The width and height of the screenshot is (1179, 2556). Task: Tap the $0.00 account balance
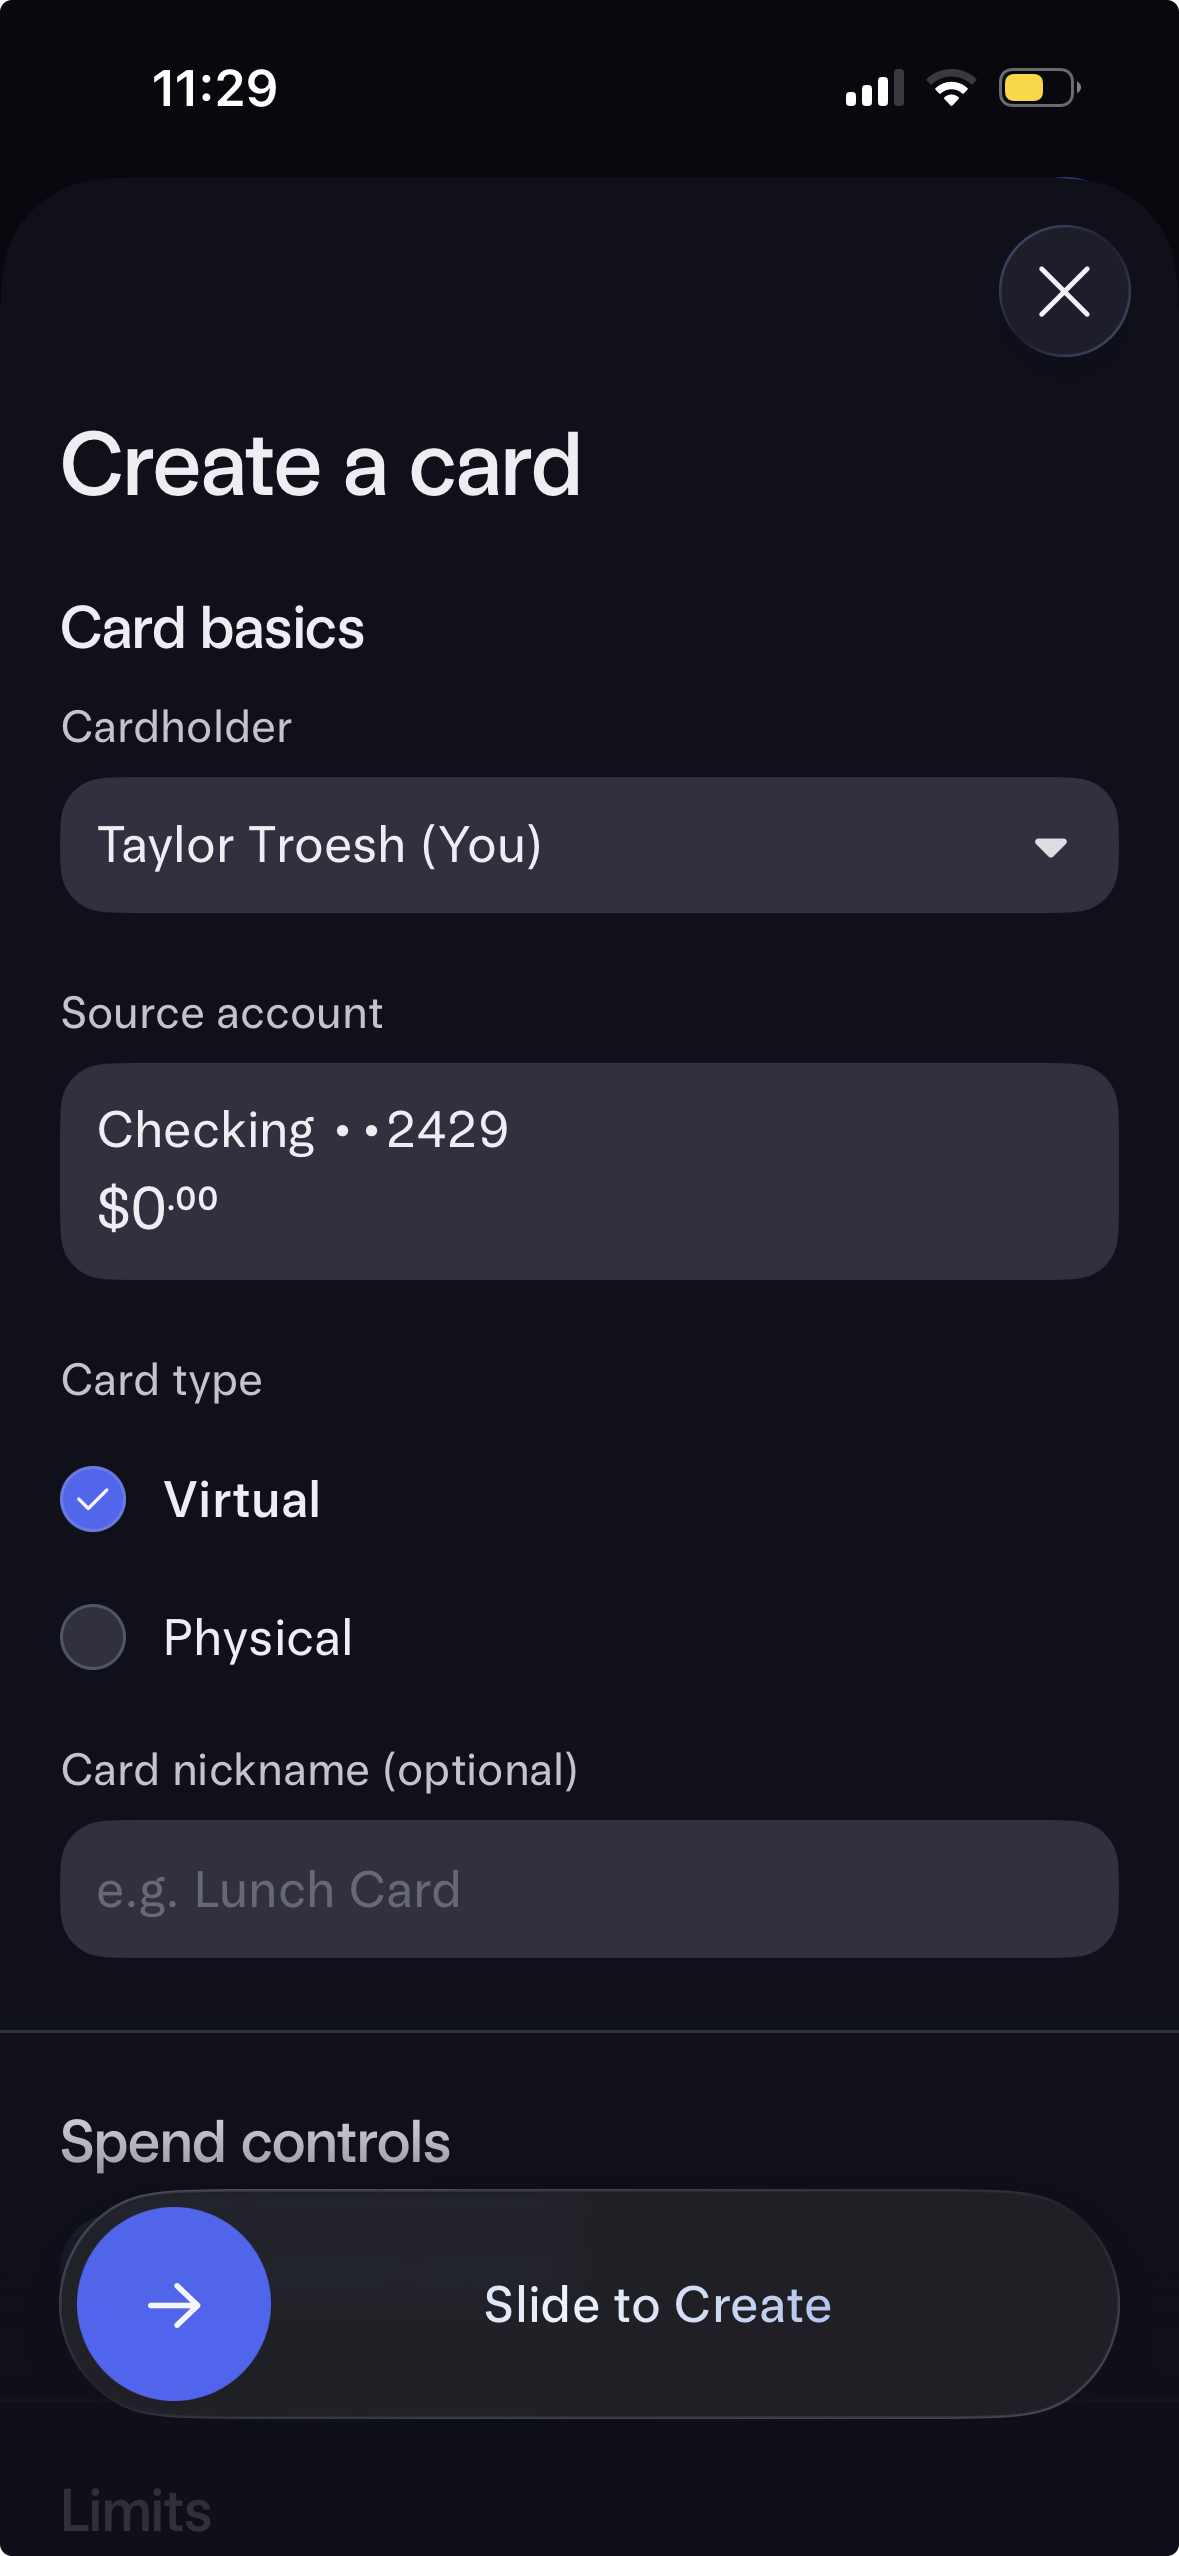pos(157,1208)
